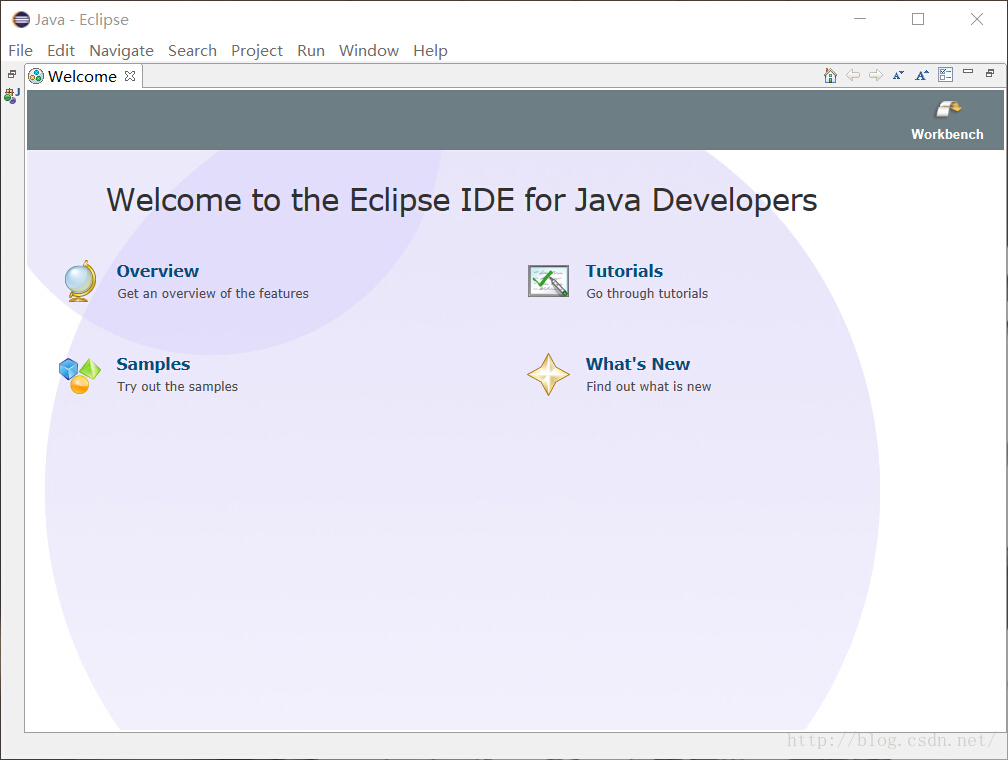Navigate to previous topic with back arrow
1008x760 pixels.
click(853, 75)
